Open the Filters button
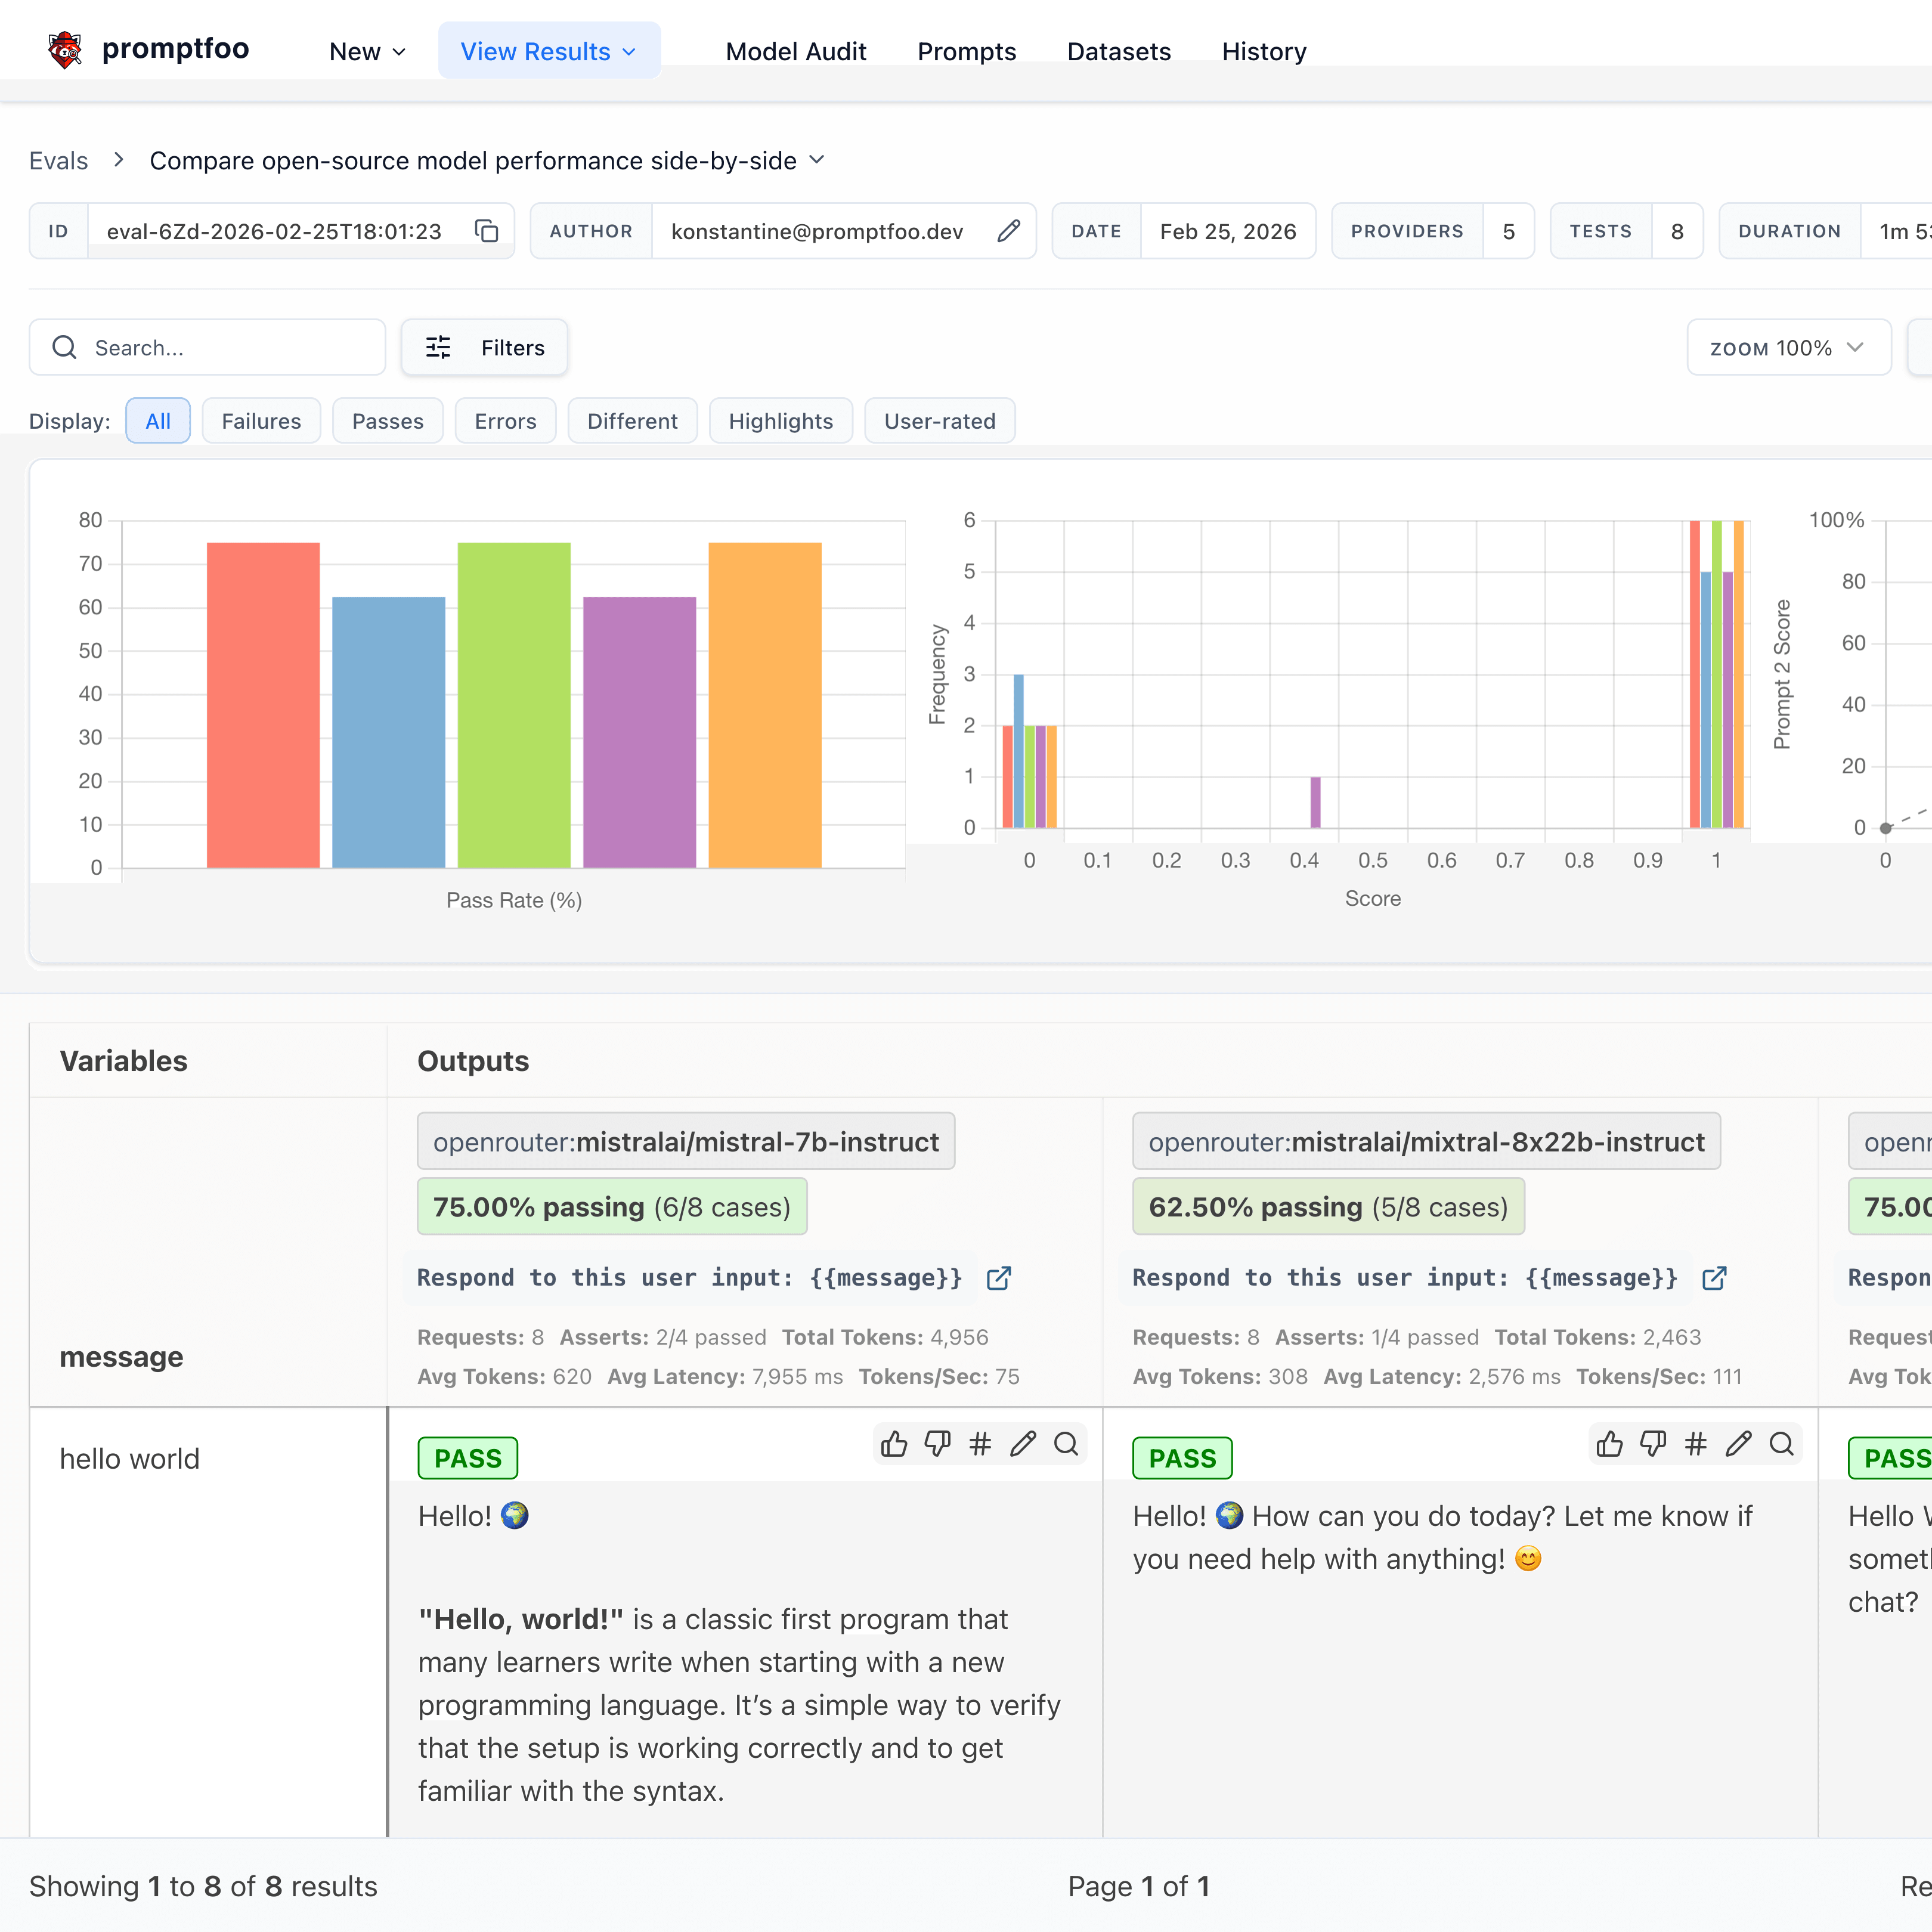The height and width of the screenshot is (1932, 1932). tap(485, 347)
